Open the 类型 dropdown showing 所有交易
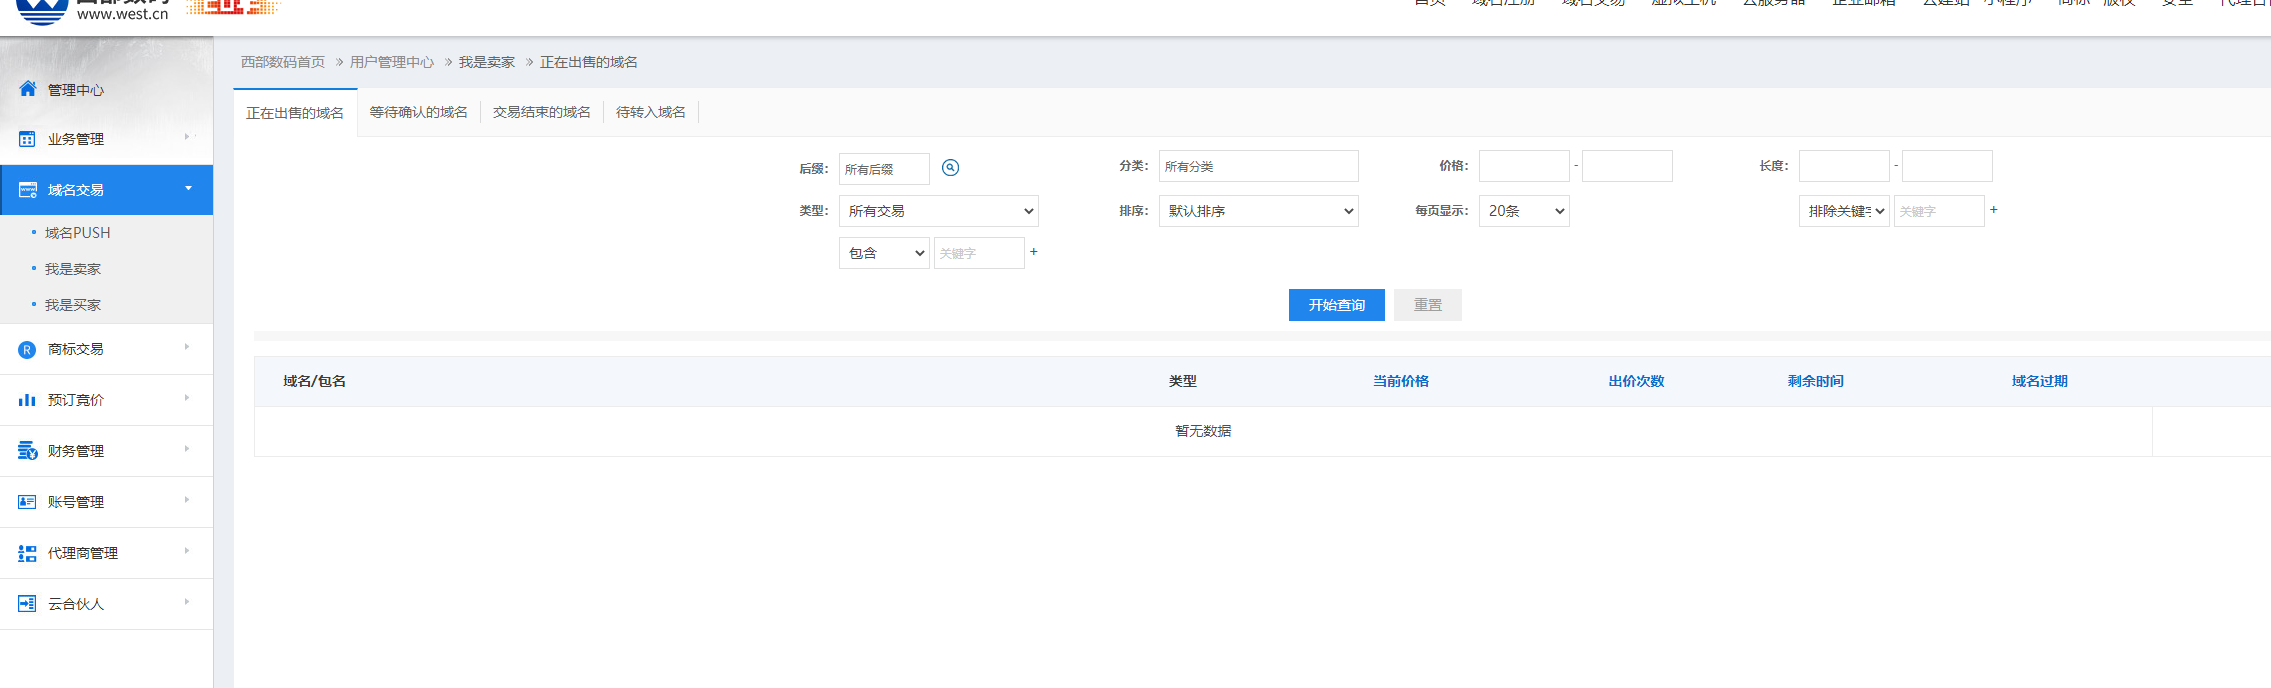Image resolution: width=2271 pixels, height=688 pixels. pos(938,211)
